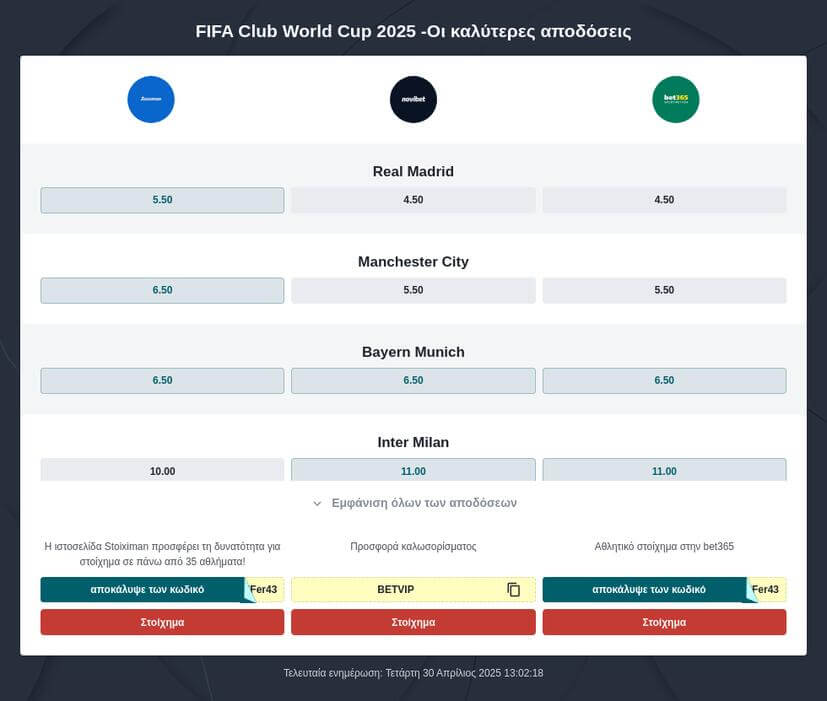Reveal the Stoiximan bonus code
The width and height of the screenshot is (827, 701).
coord(147,590)
